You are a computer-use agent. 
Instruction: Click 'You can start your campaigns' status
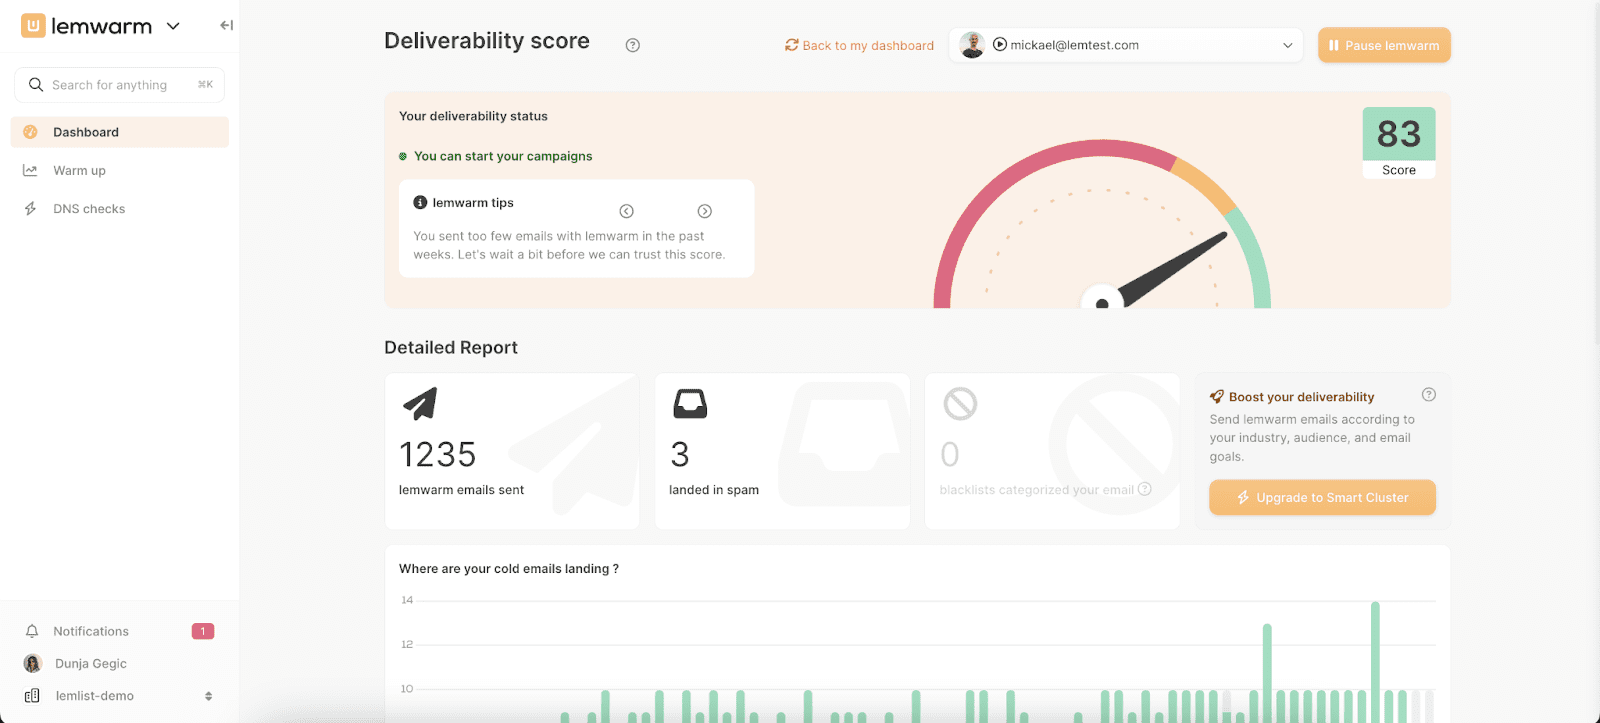(x=503, y=156)
